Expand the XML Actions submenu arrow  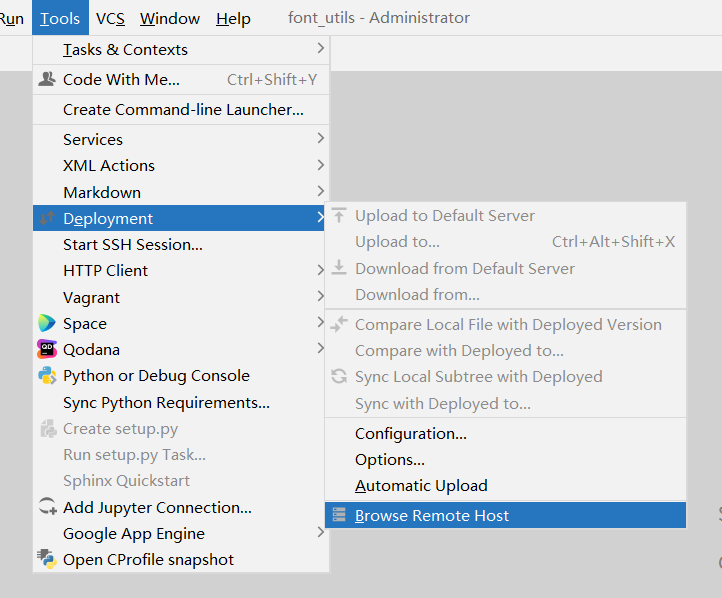[321, 164]
